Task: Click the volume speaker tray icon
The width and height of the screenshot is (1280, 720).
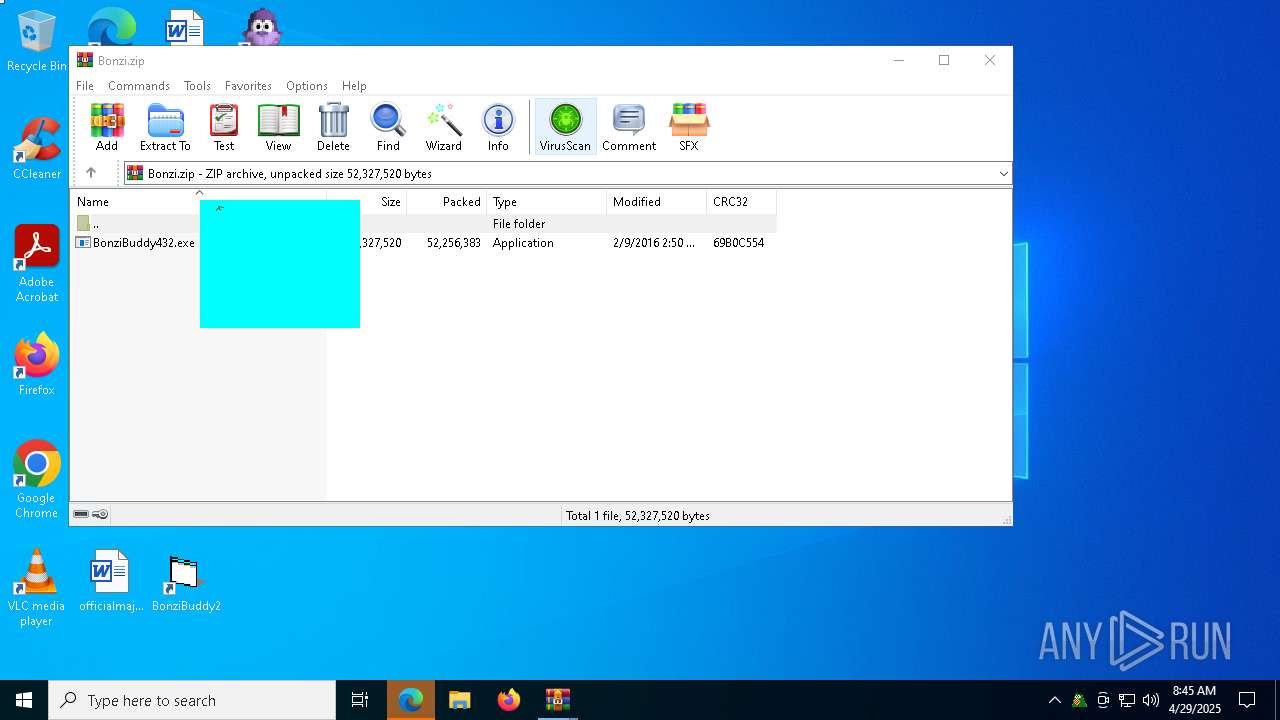Action: pos(1151,700)
